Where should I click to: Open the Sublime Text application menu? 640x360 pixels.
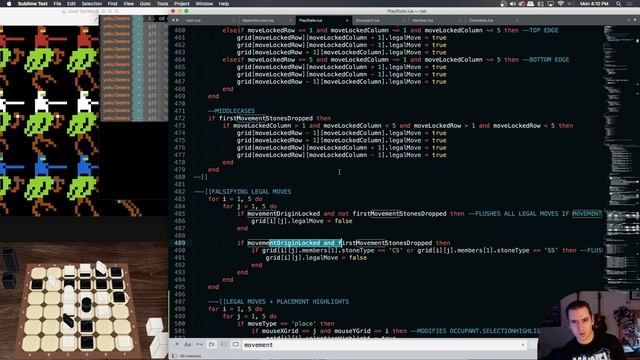pyautogui.click(x=33, y=4)
